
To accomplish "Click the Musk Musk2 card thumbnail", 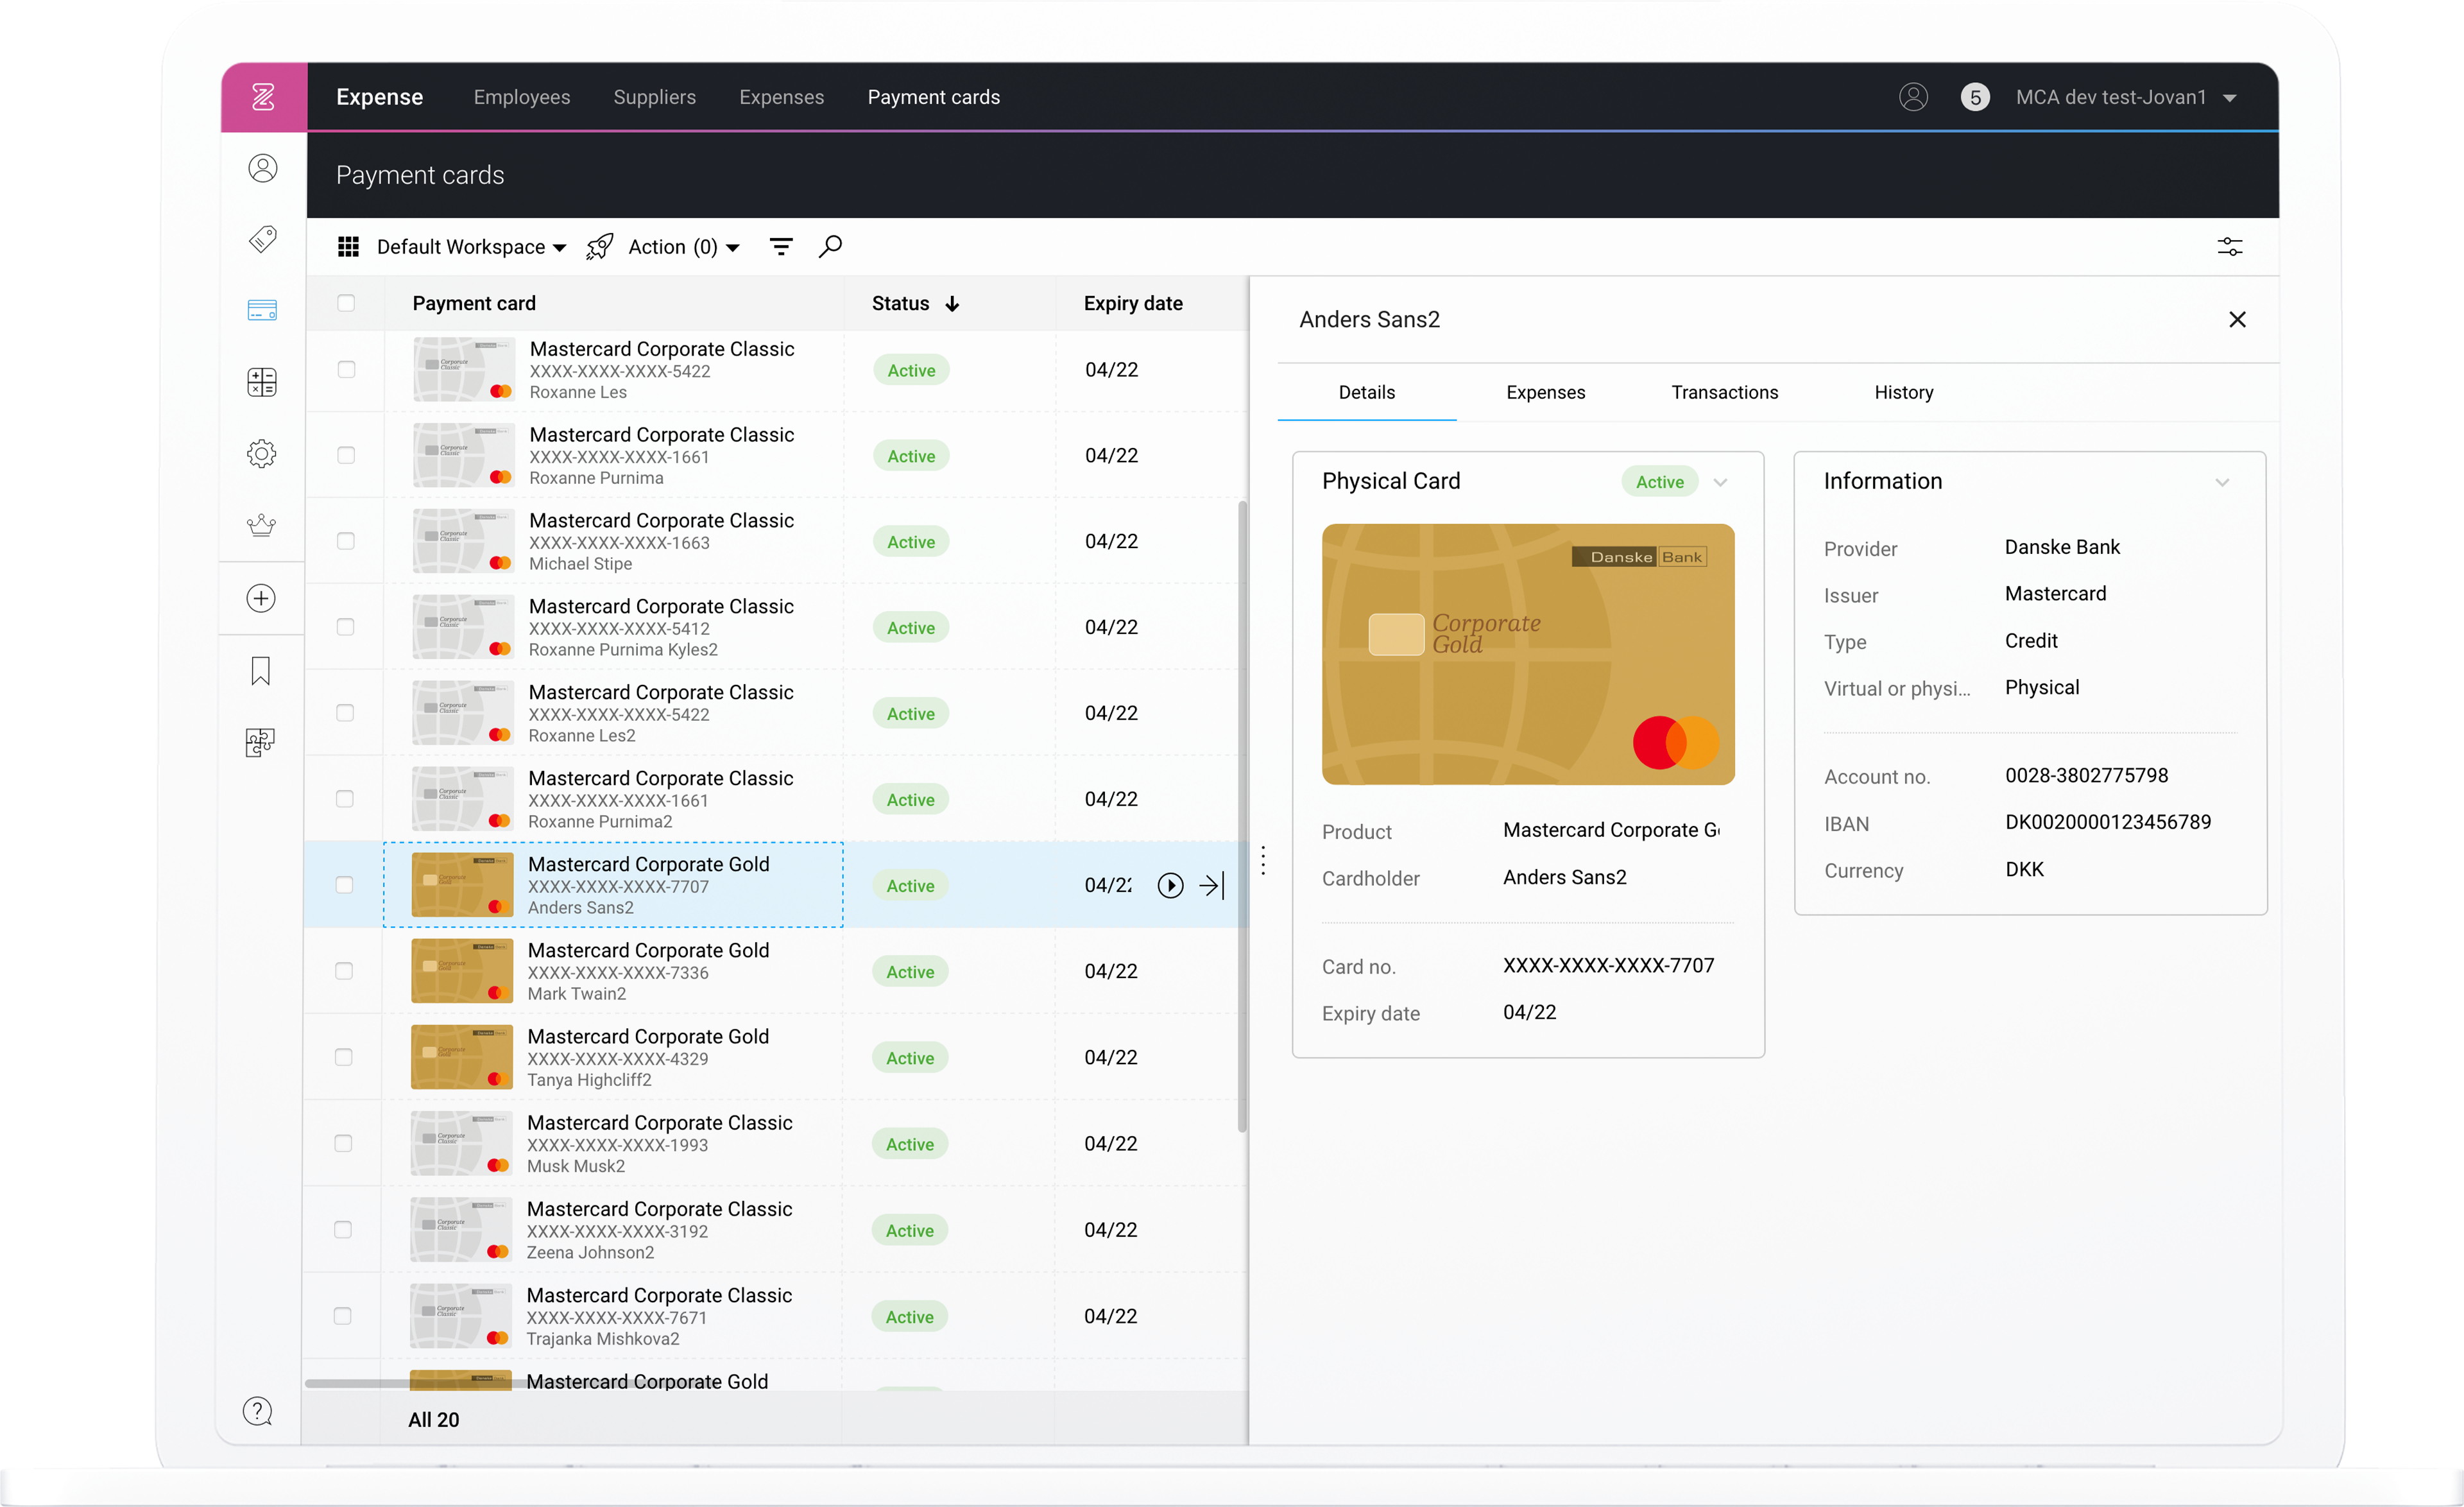I will [x=461, y=1143].
